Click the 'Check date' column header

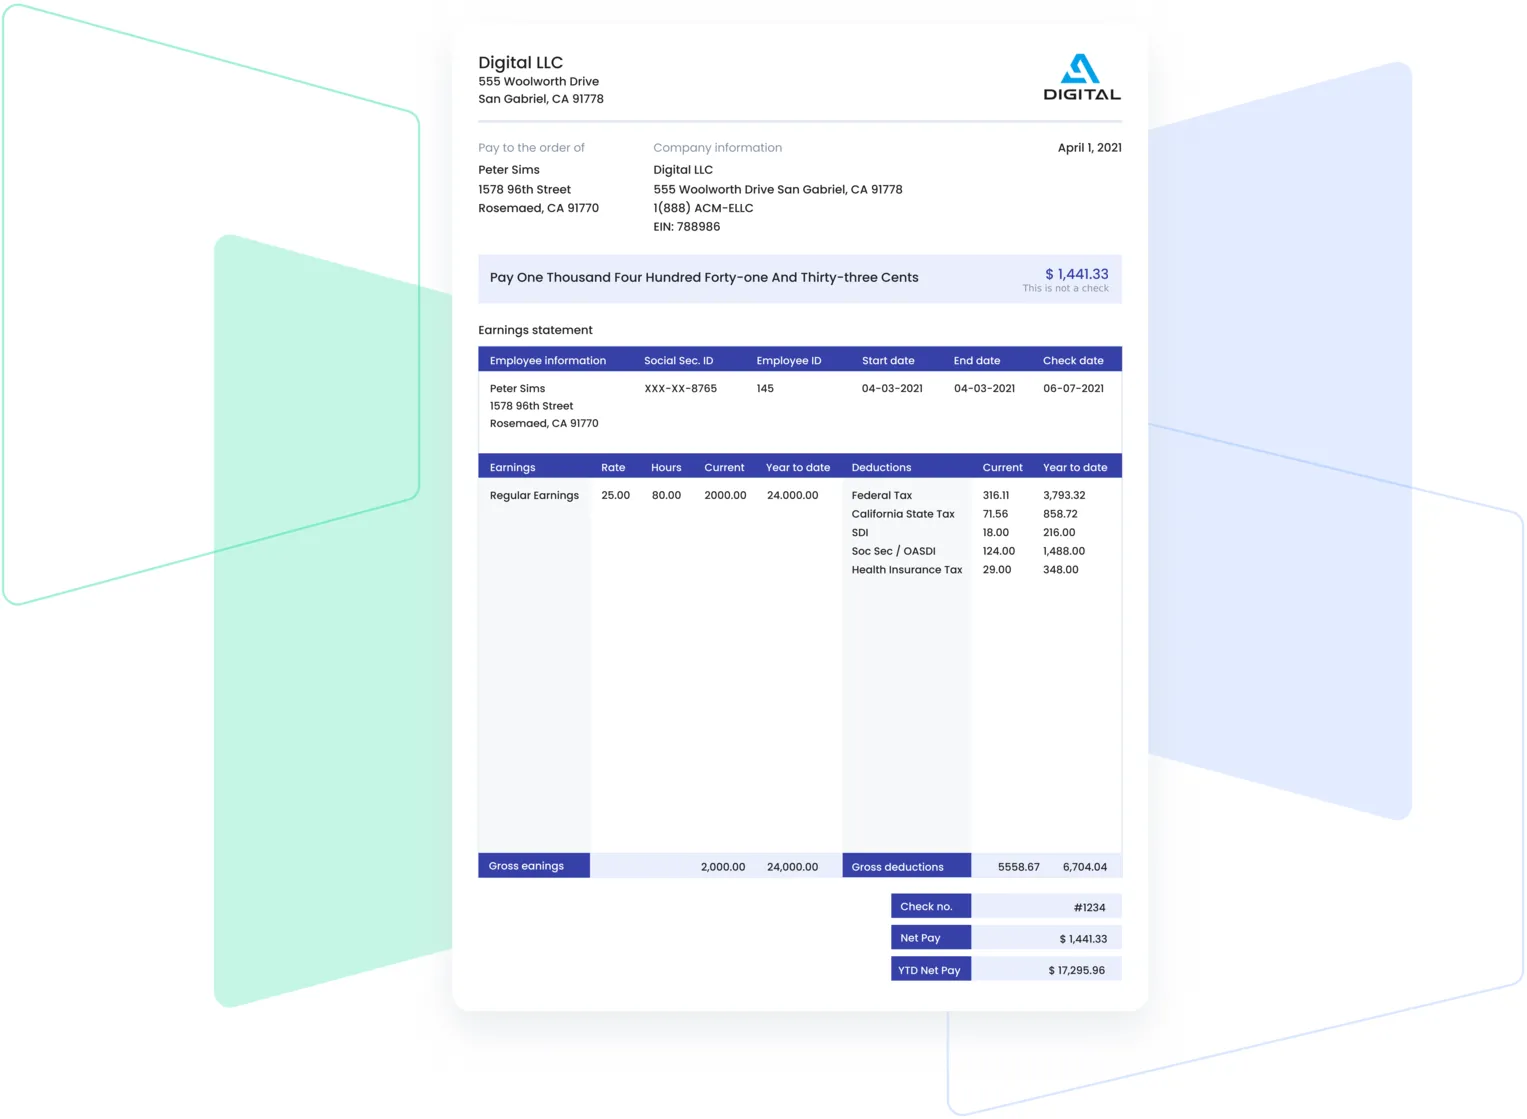click(x=1073, y=361)
